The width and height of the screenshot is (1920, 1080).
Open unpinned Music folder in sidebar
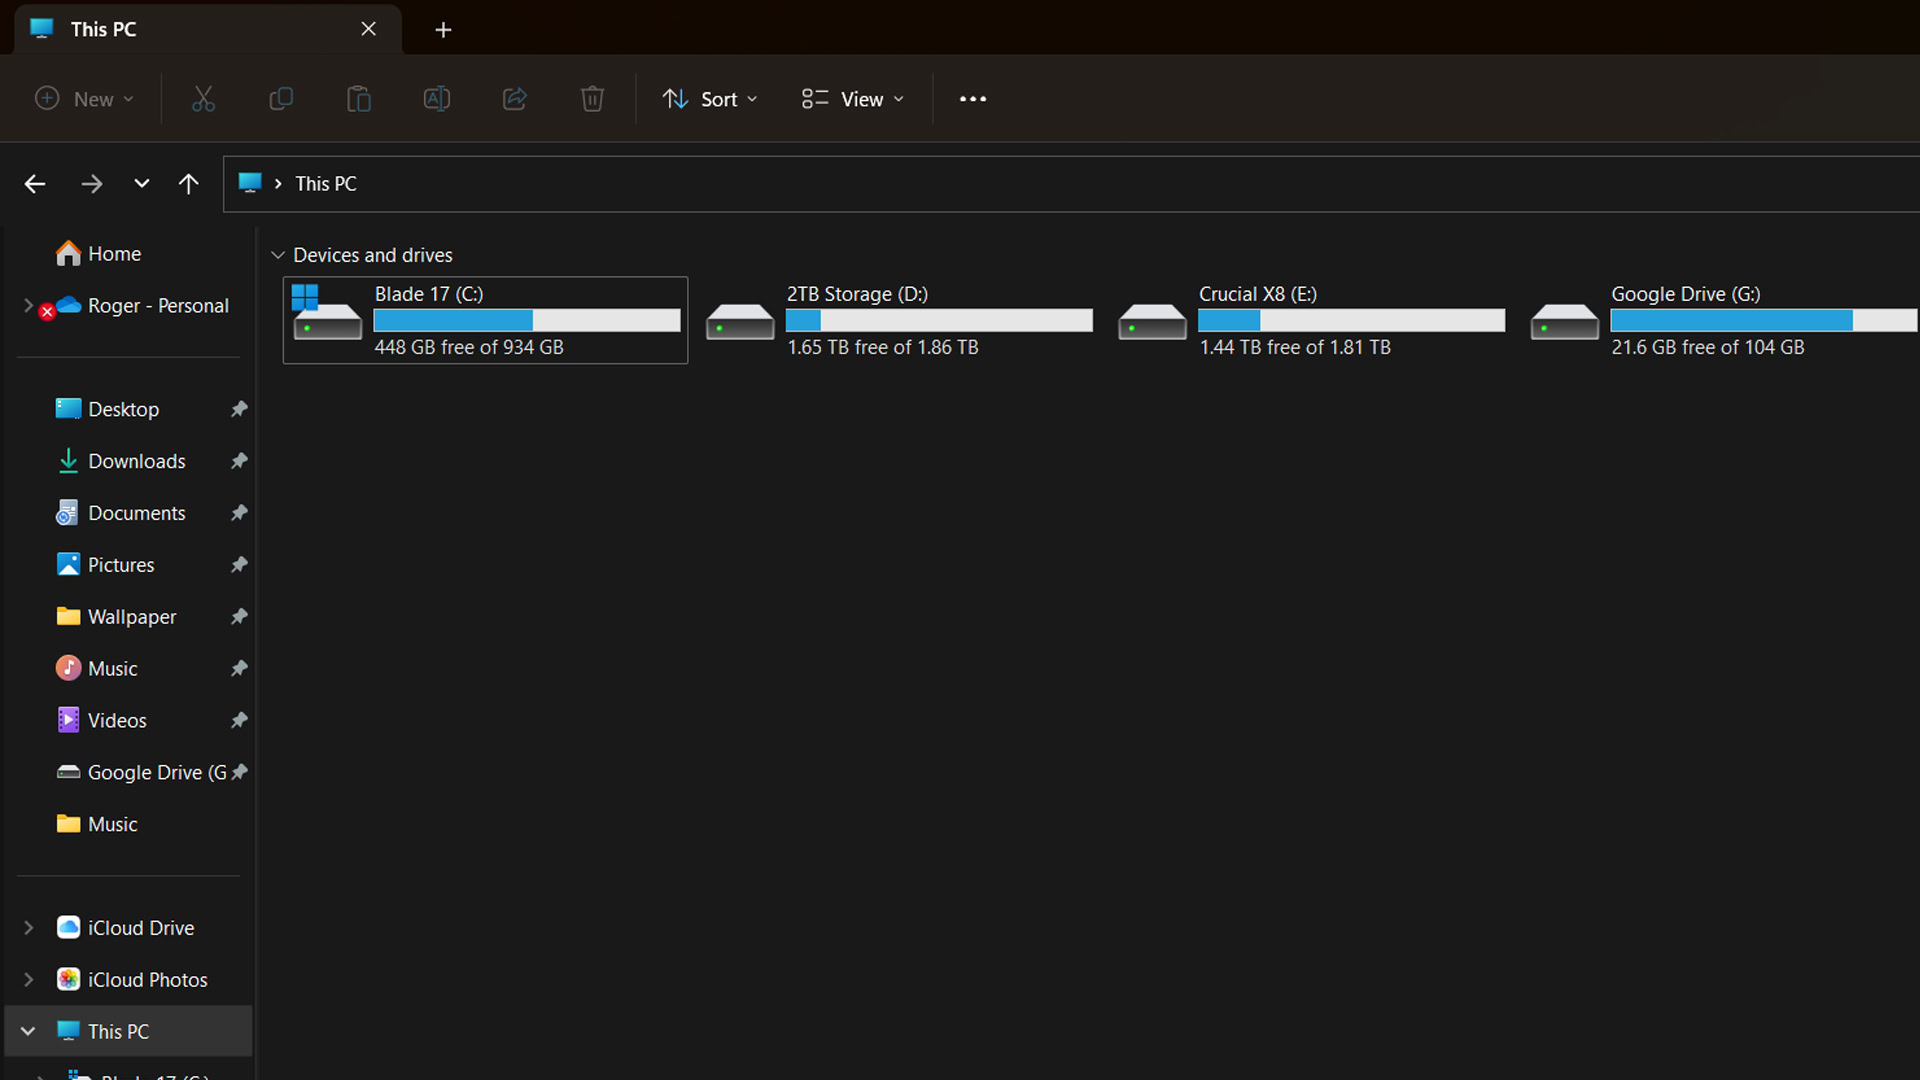pos(112,825)
